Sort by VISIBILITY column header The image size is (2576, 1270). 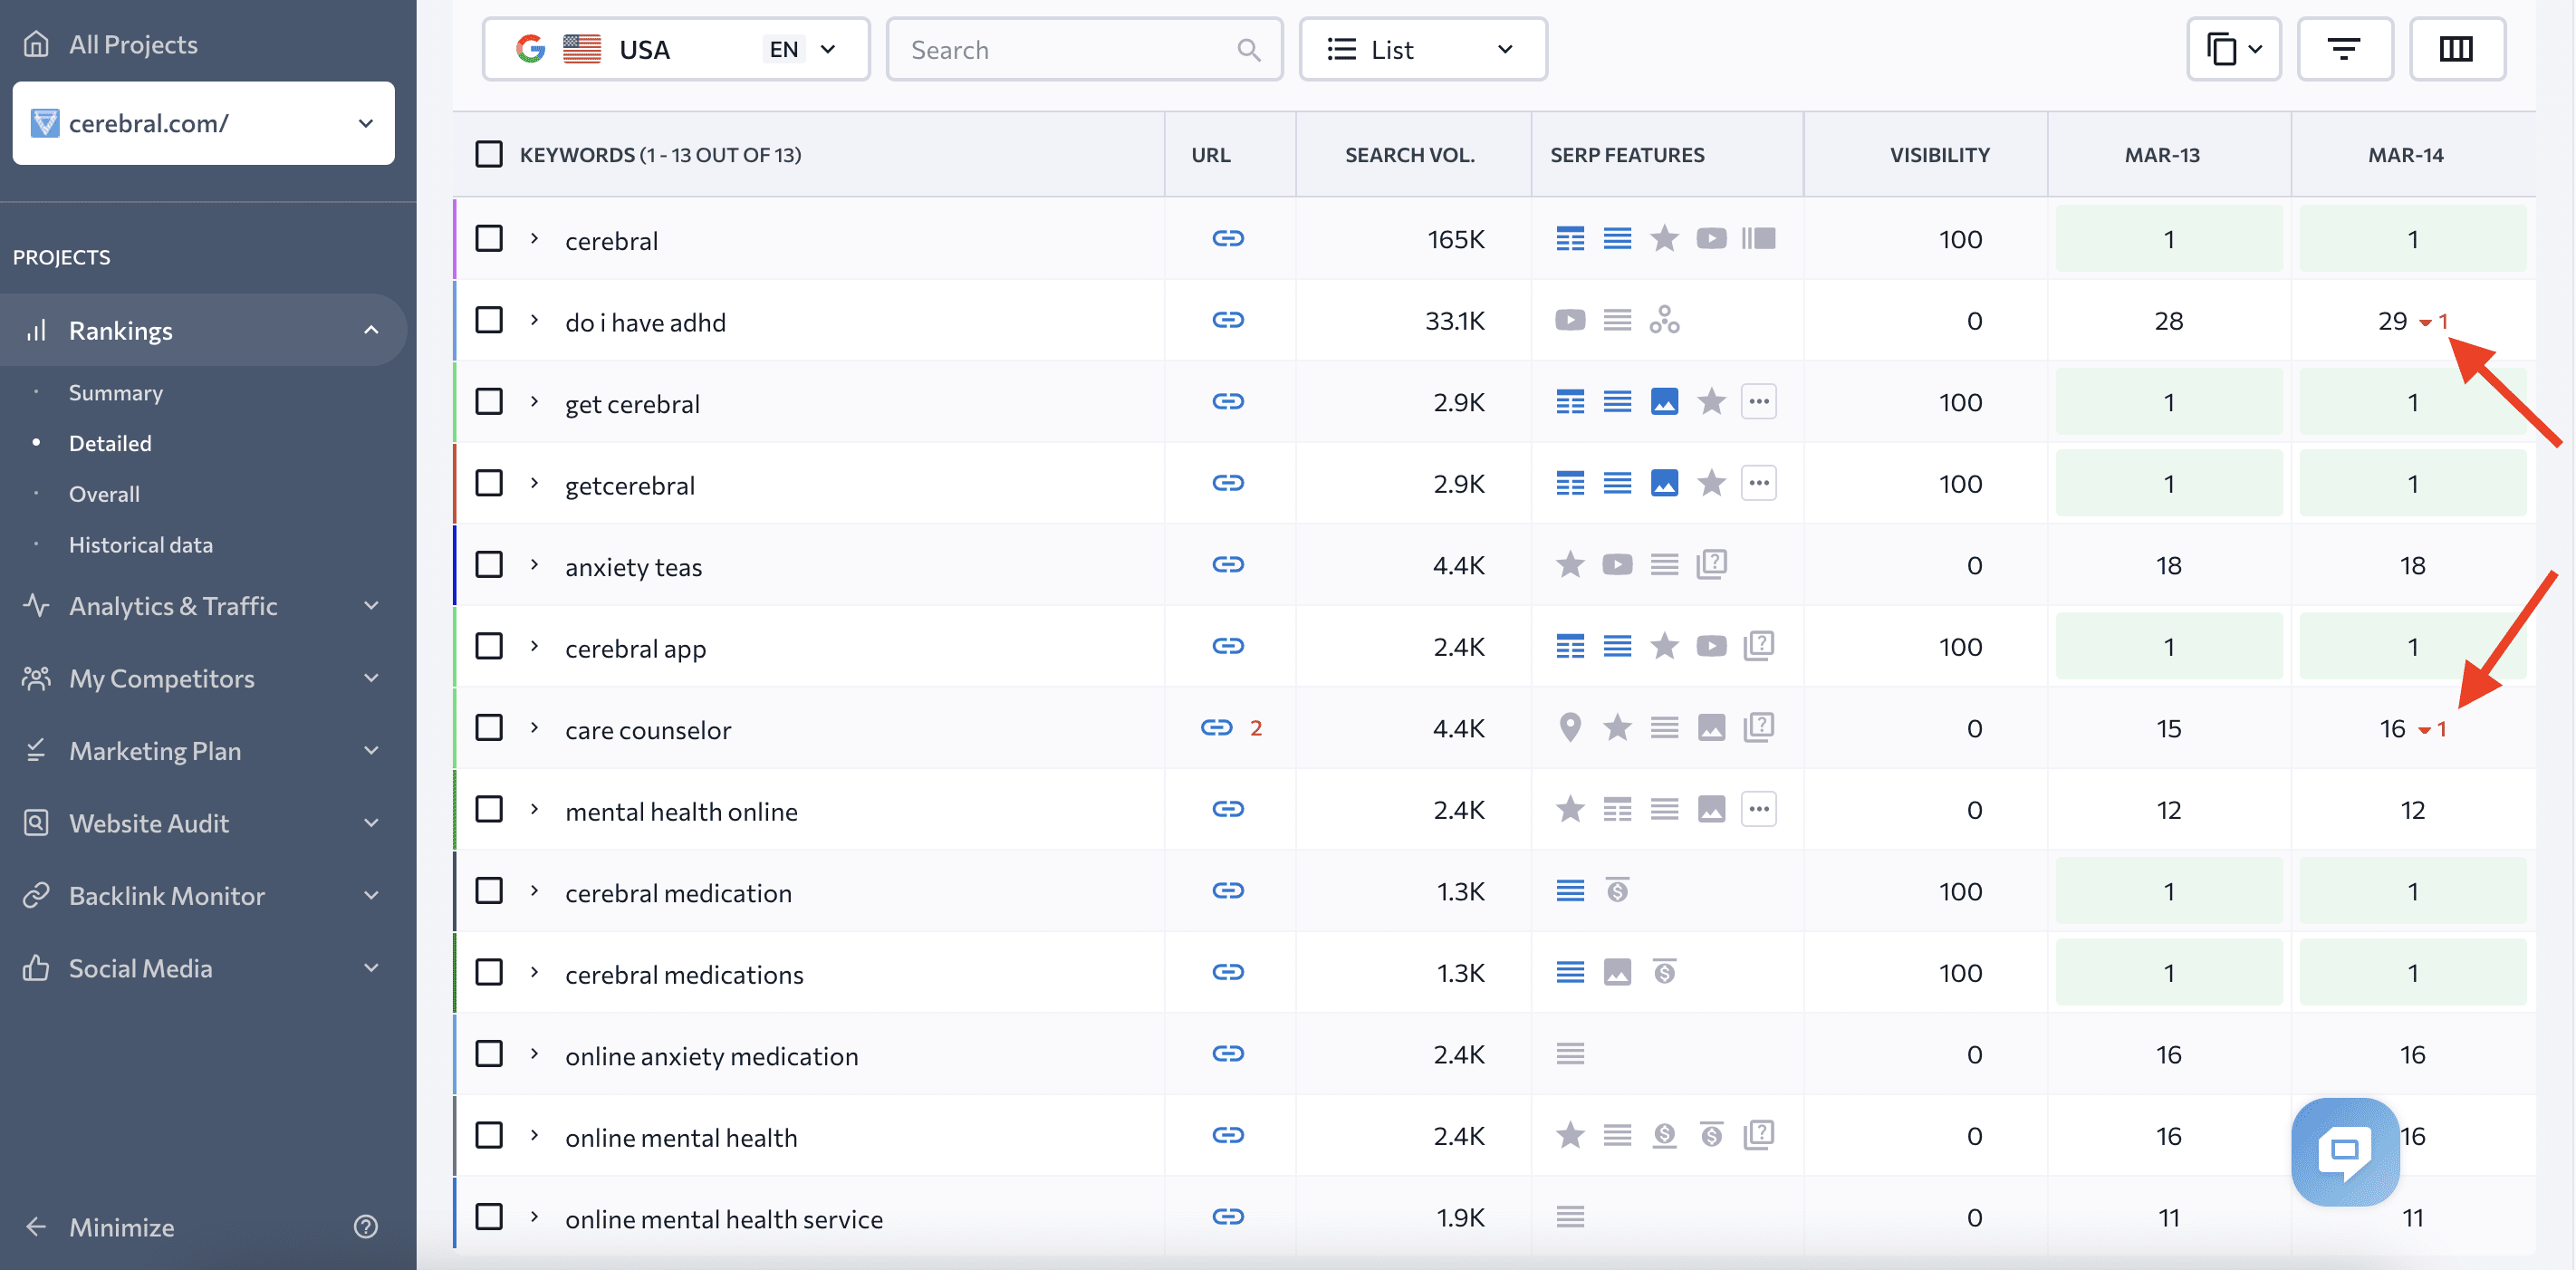tap(1939, 154)
